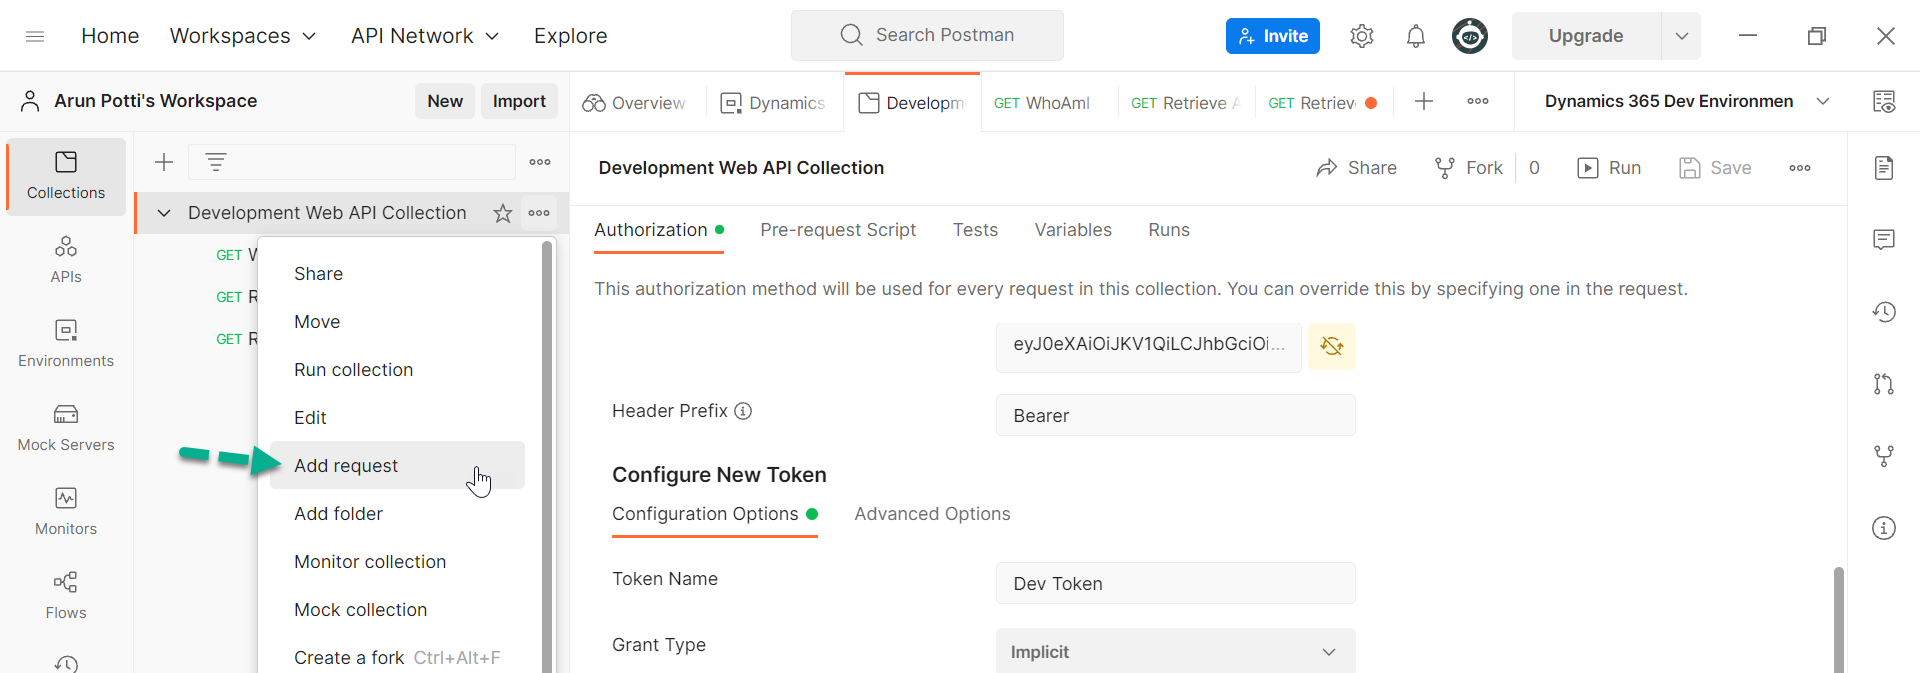Open the APIs sidebar section

pos(66,259)
